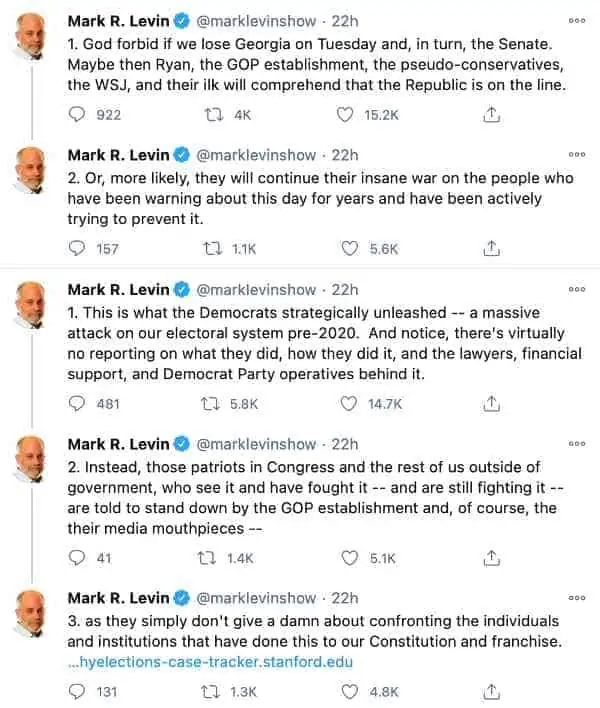Screen dimensions: 600x708
Task: Open Mark R. Levin avatar on first tweet
Action: coord(31,37)
